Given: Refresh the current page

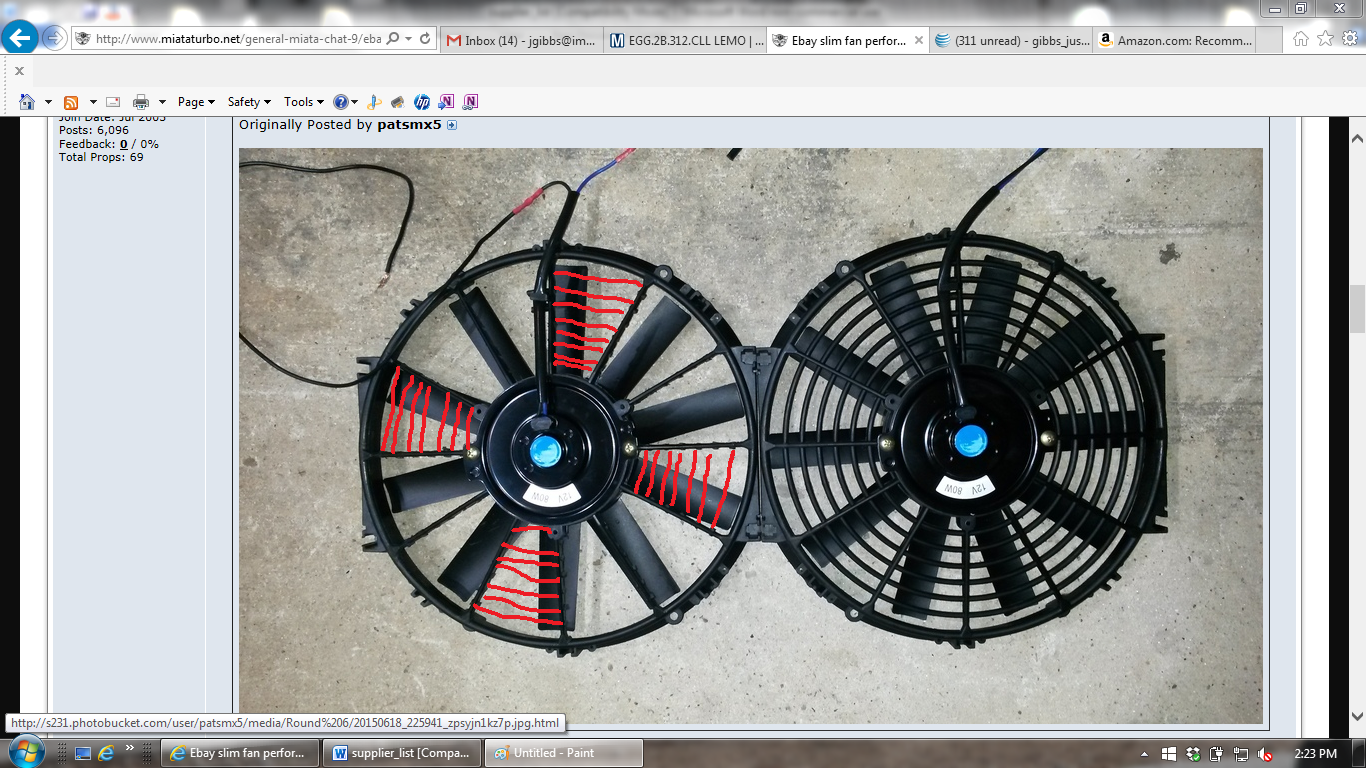Looking at the screenshot, I should pos(425,39).
